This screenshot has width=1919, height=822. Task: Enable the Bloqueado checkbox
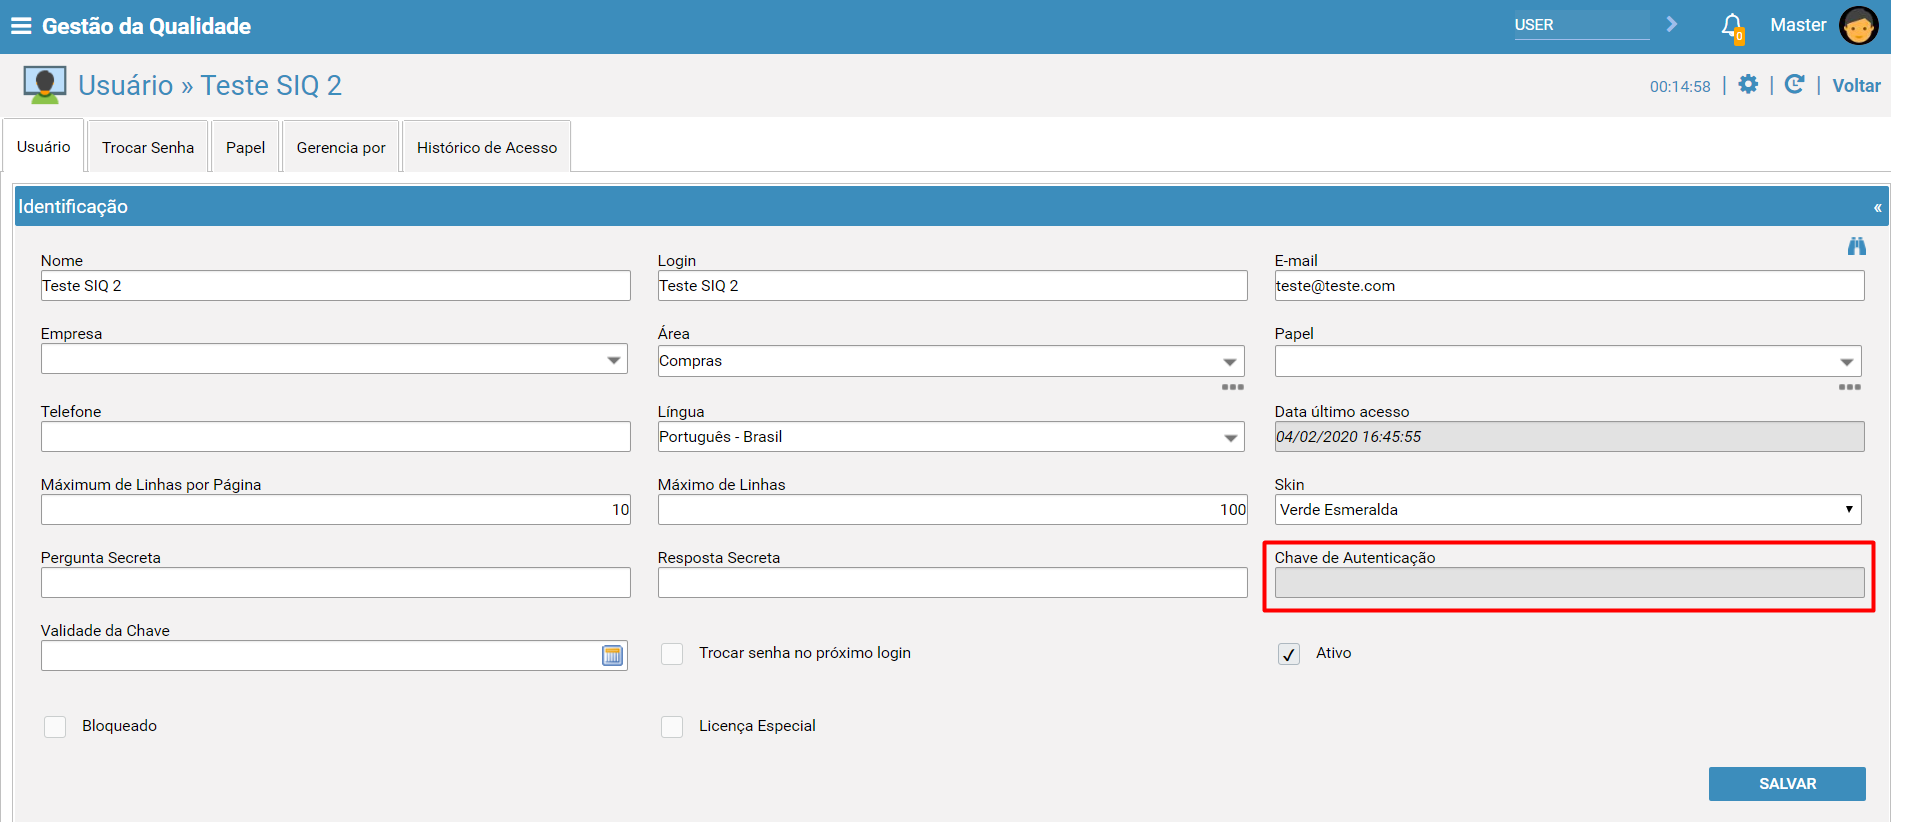(55, 727)
